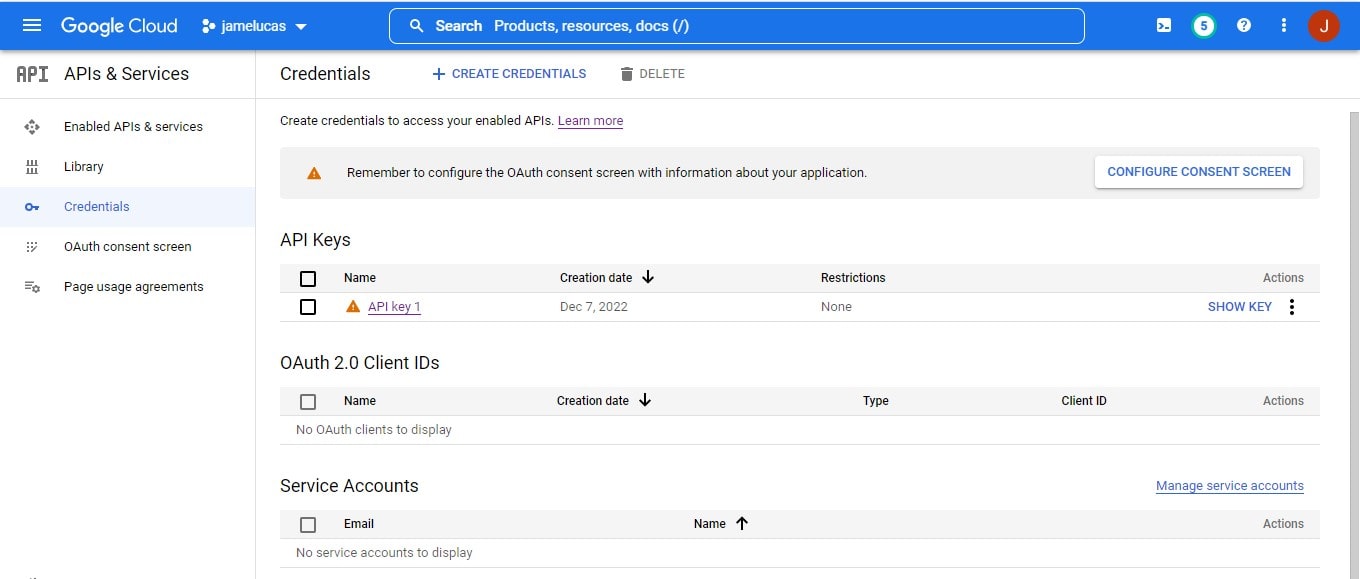Go to Enabled APIs & services
The height and width of the screenshot is (579, 1360).
(x=133, y=127)
